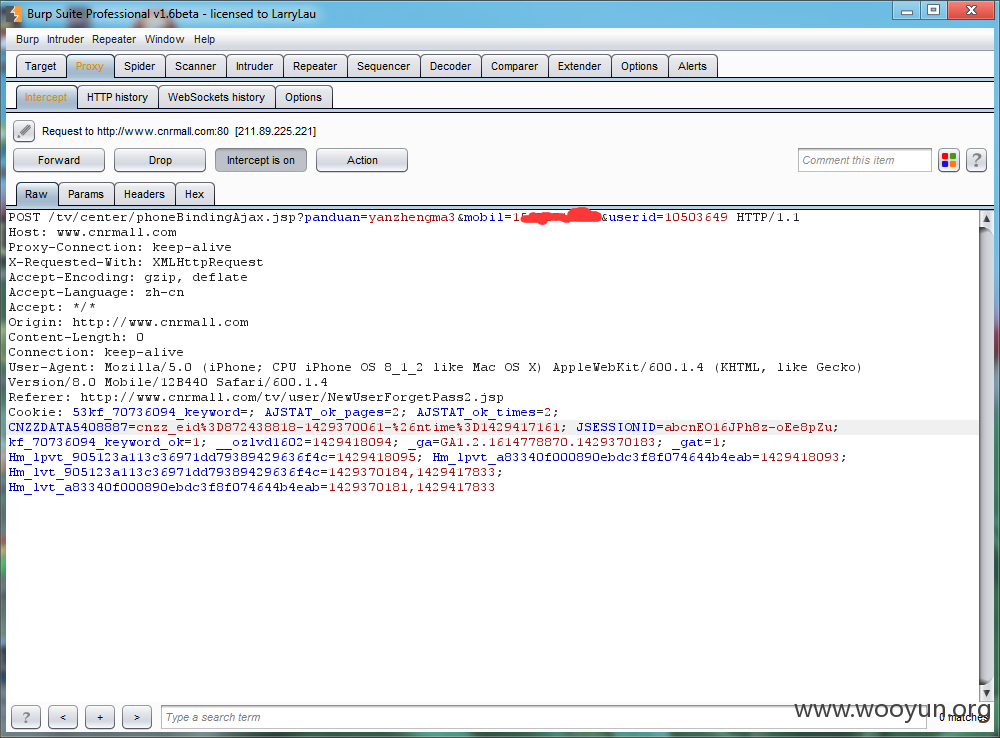This screenshot has width=1000, height=738.
Task: Open the Action menu button
Action: click(362, 160)
